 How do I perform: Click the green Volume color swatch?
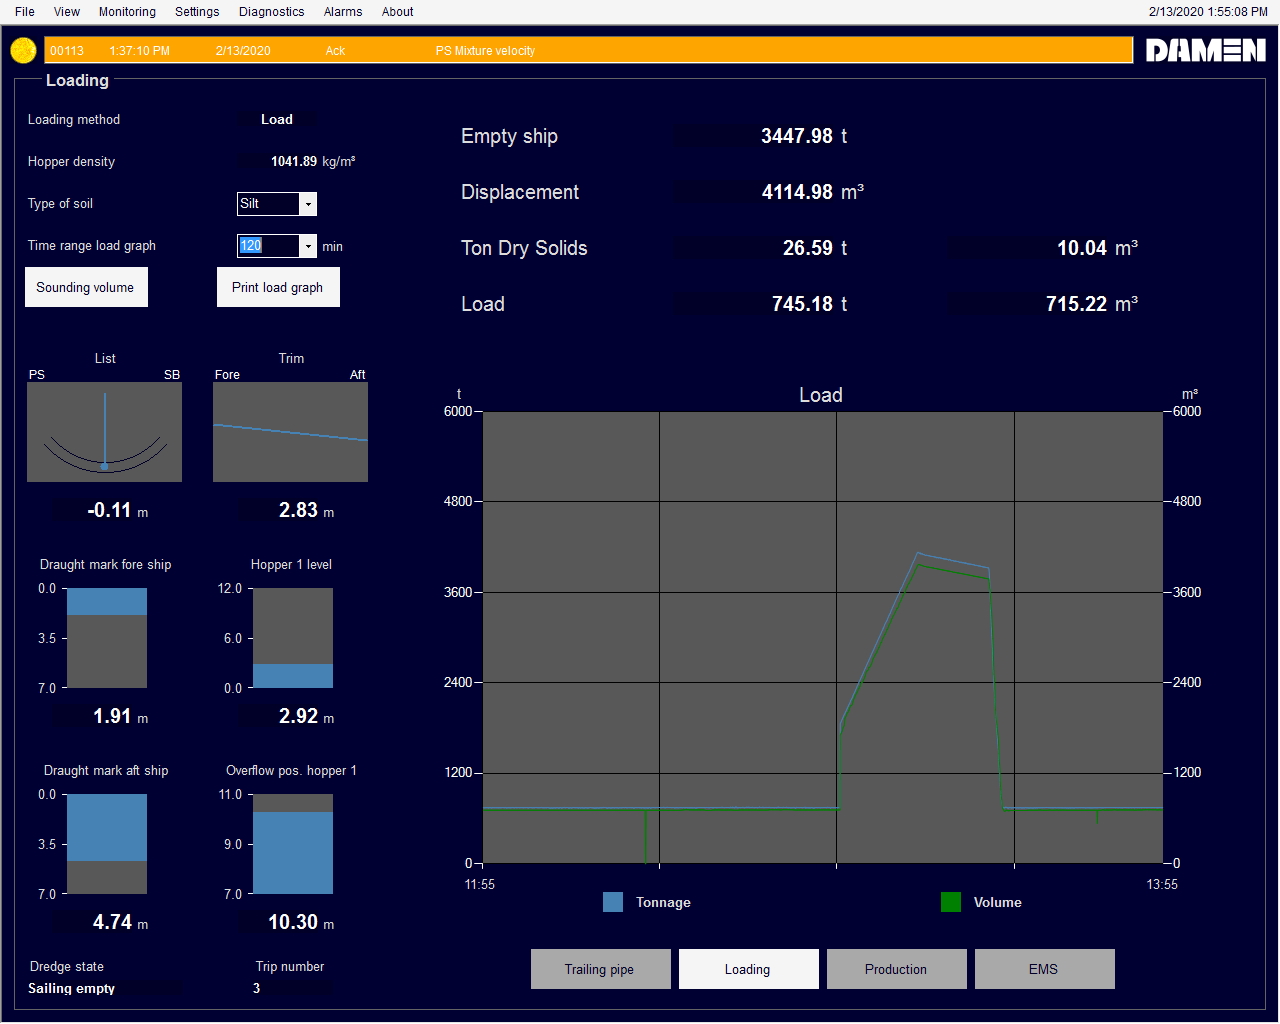click(x=950, y=902)
